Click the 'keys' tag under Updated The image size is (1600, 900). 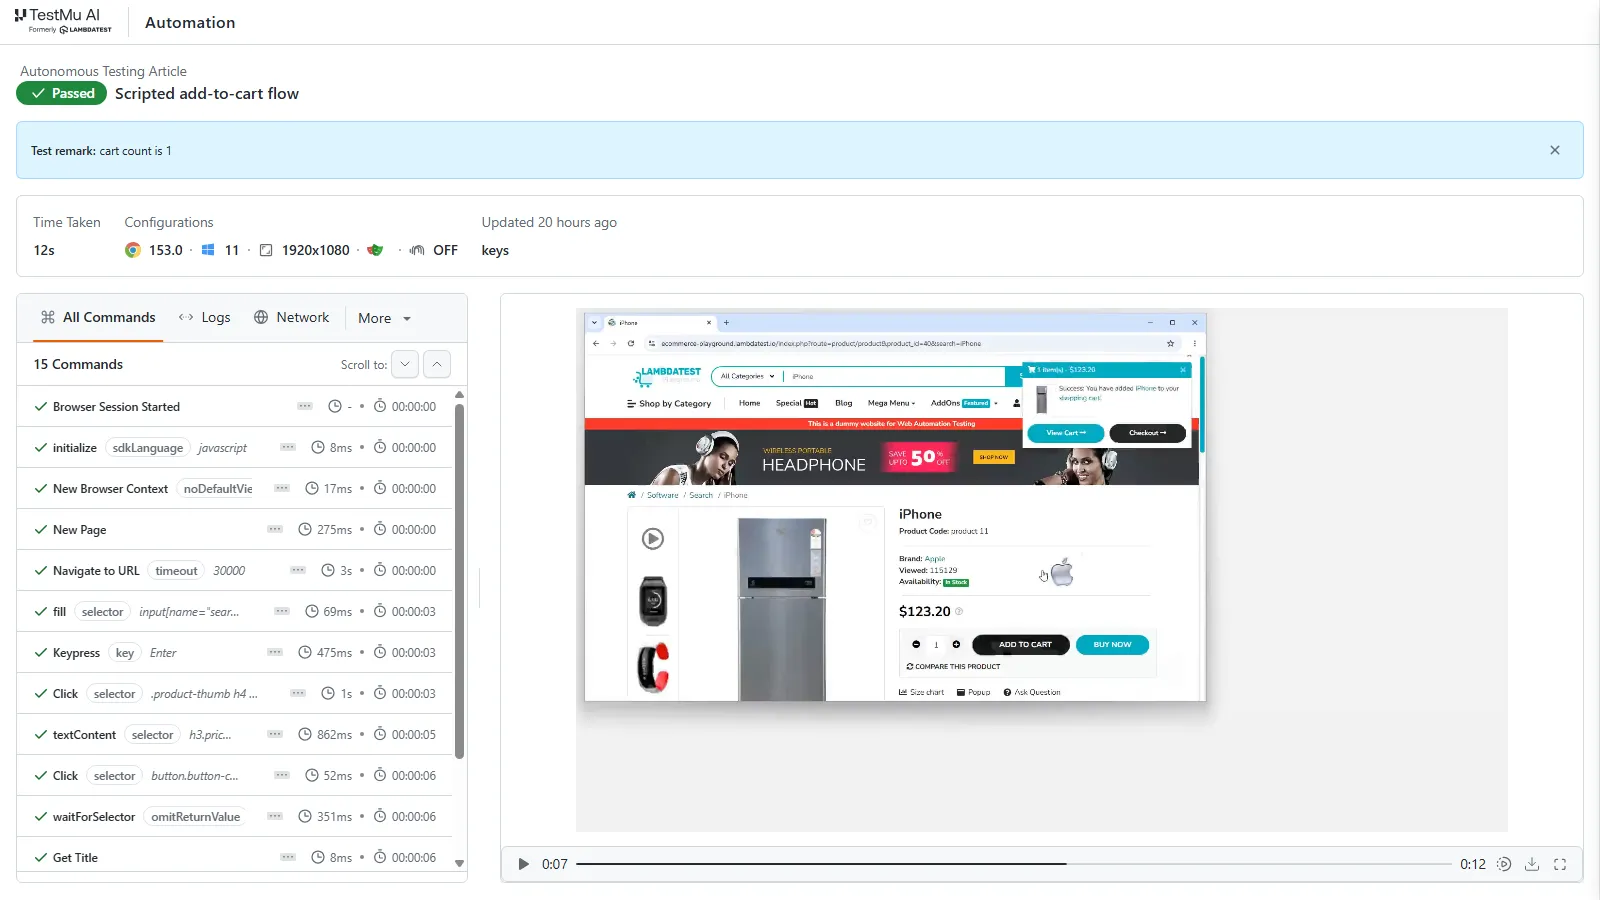495,250
